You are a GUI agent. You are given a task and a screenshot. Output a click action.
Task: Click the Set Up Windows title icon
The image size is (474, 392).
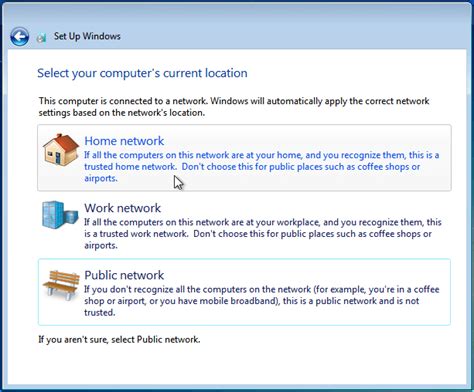click(x=41, y=38)
